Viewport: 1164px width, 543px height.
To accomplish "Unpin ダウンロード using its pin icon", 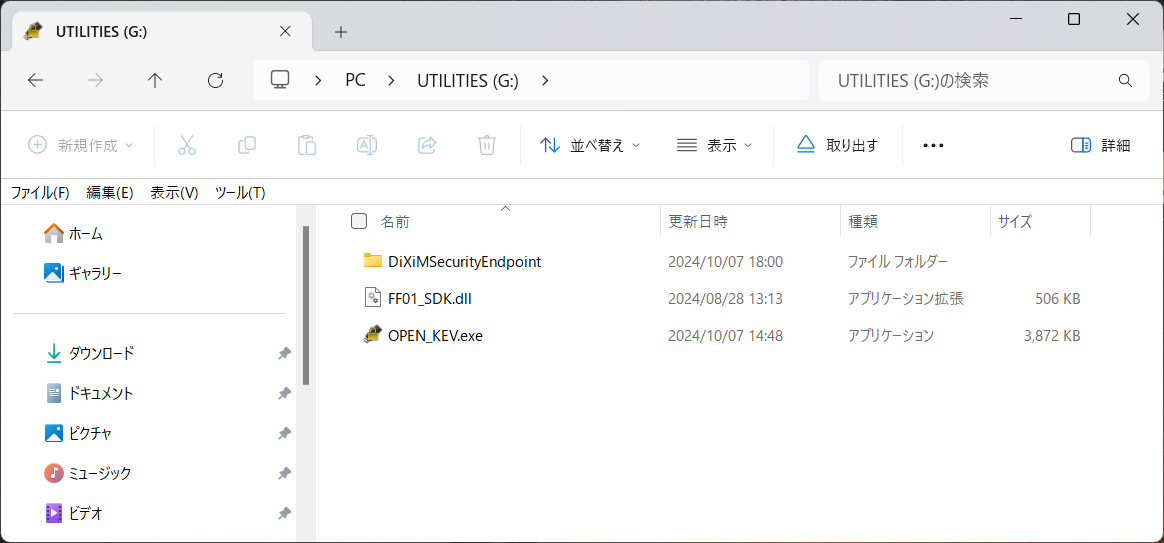I will [284, 354].
